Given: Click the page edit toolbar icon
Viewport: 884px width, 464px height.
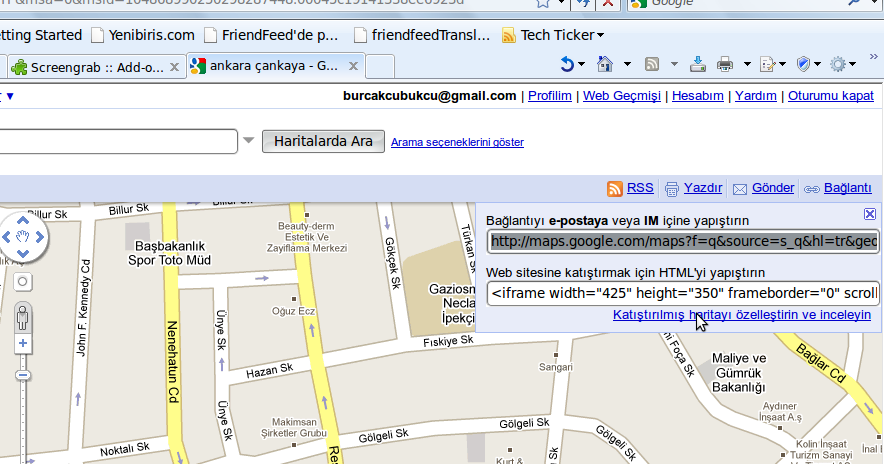Looking at the screenshot, I should (767, 64).
